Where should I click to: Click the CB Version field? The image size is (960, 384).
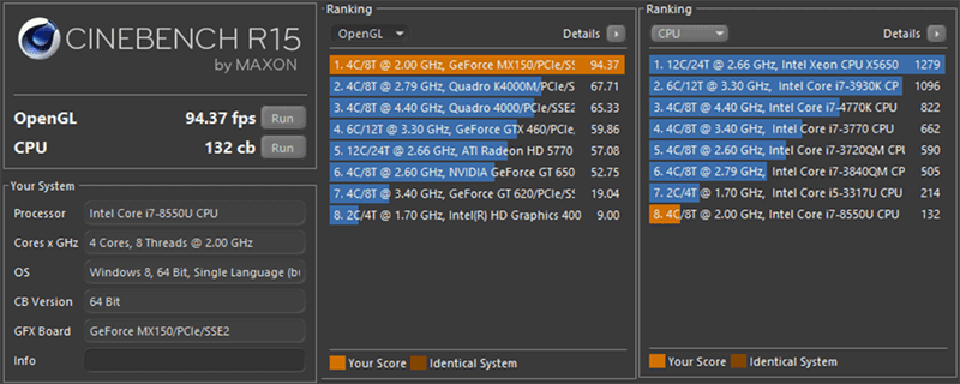tap(195, 301)
